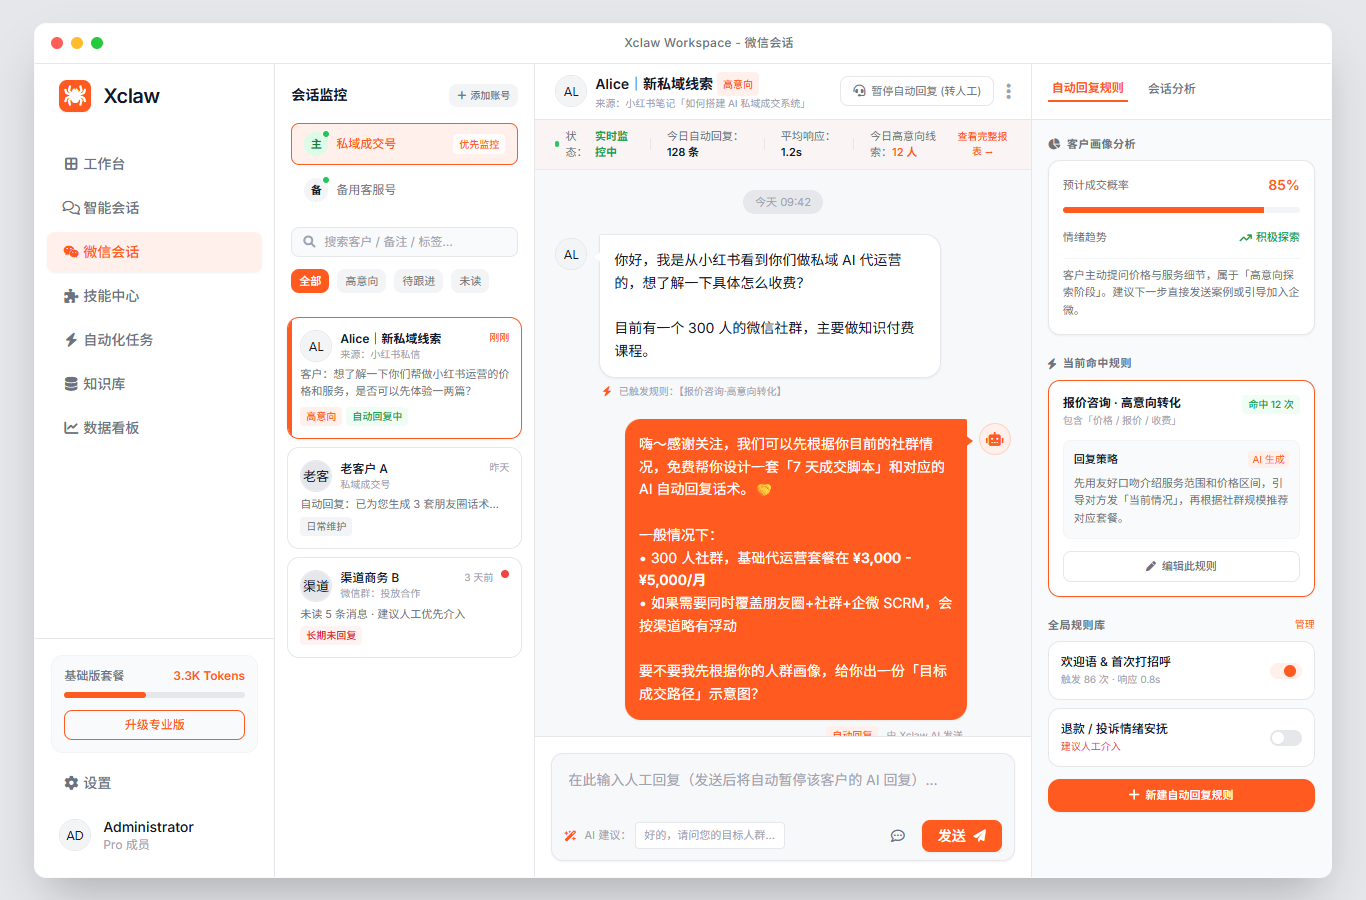1366x900 pixels.
Task: Open the three-dot overflow menu in chat header
Action: (x=1008, y=91)
